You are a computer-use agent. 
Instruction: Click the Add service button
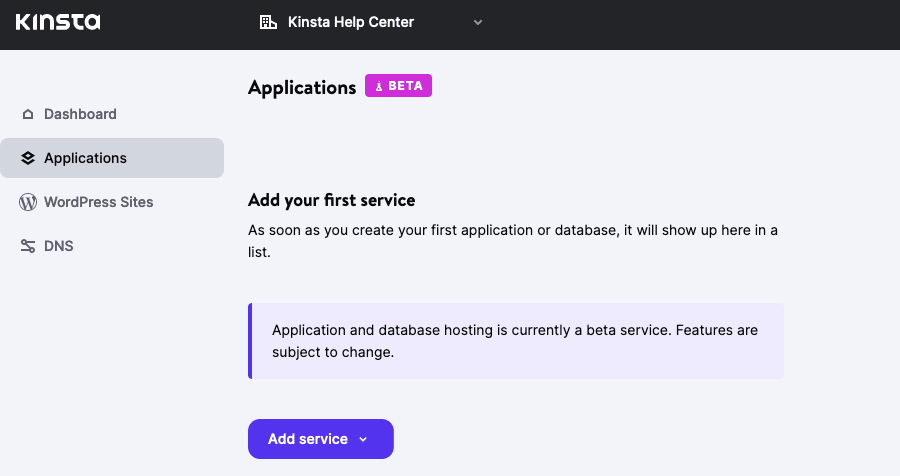point(321,439)
